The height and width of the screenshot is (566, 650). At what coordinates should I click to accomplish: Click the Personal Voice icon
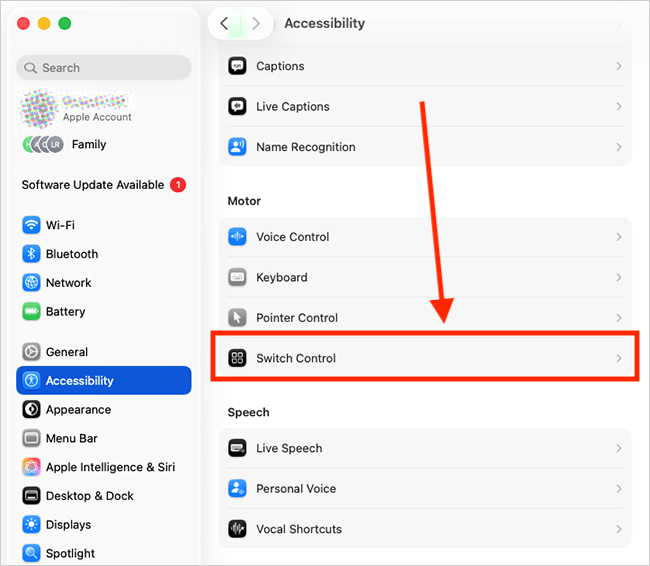237,489
